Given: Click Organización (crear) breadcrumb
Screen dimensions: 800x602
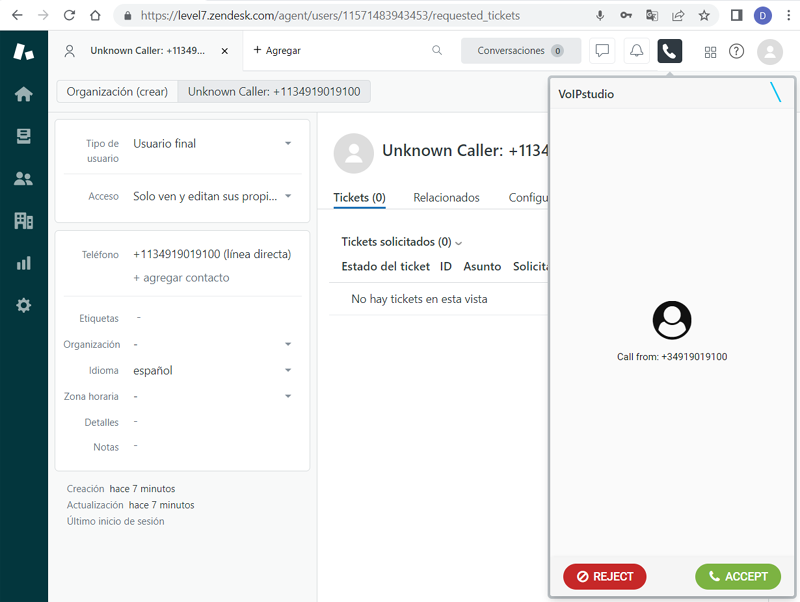Looking at the screenshot, I should click(117, 92).
